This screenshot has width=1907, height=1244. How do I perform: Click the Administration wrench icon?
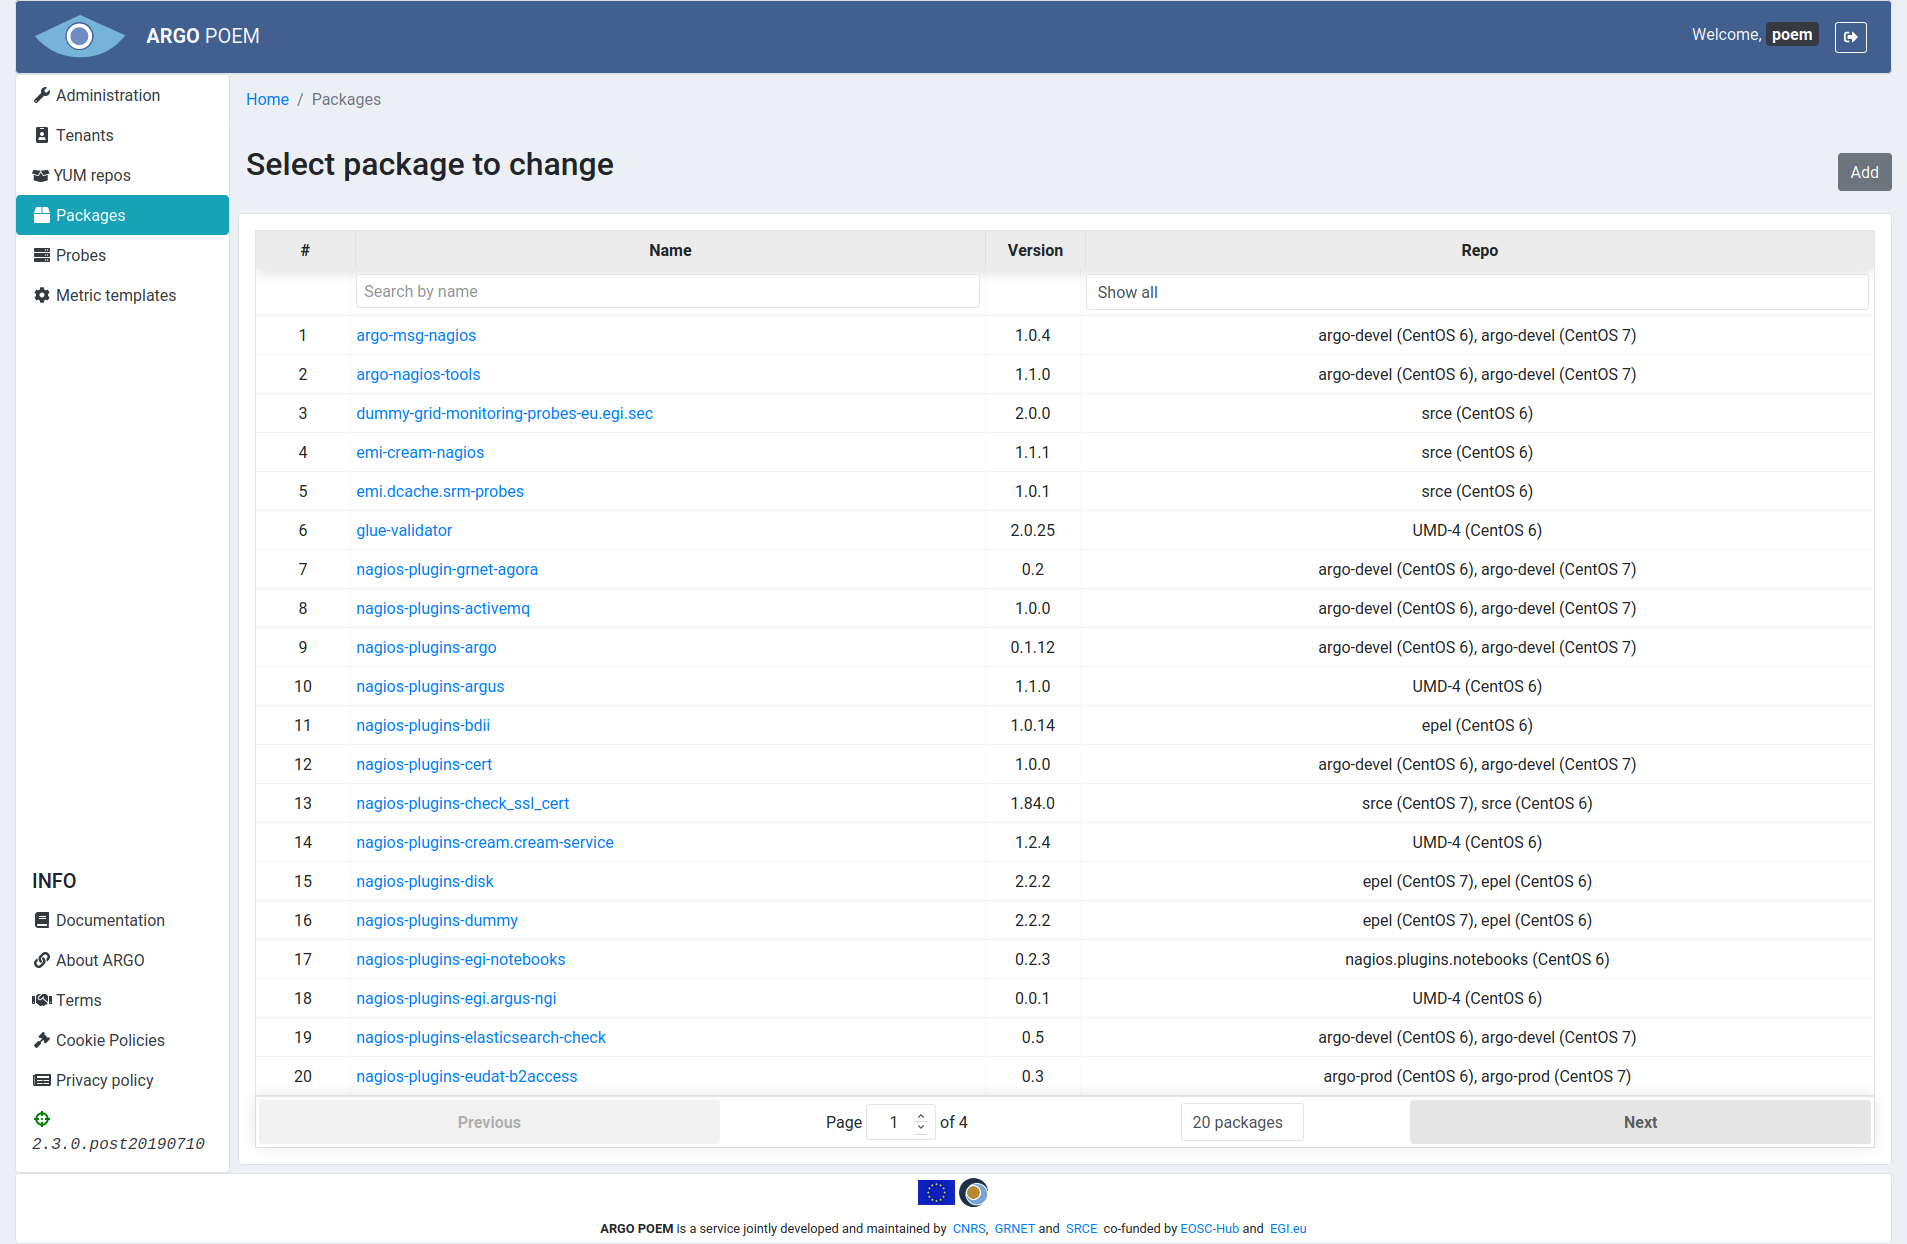click(42, 95)
